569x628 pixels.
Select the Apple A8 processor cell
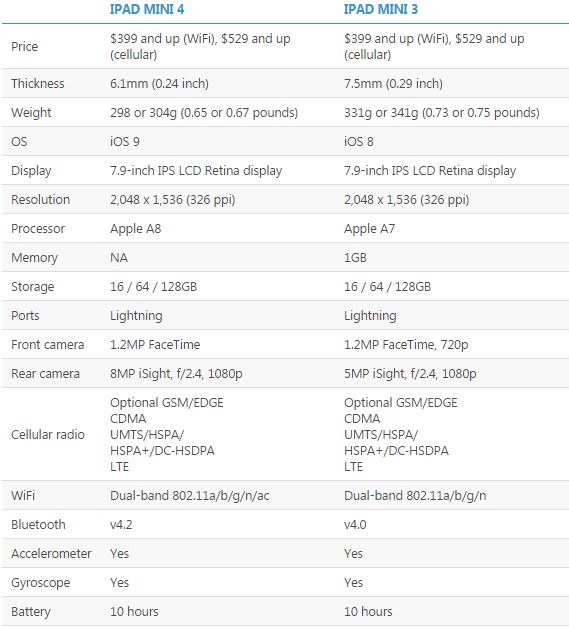point(136,229)
